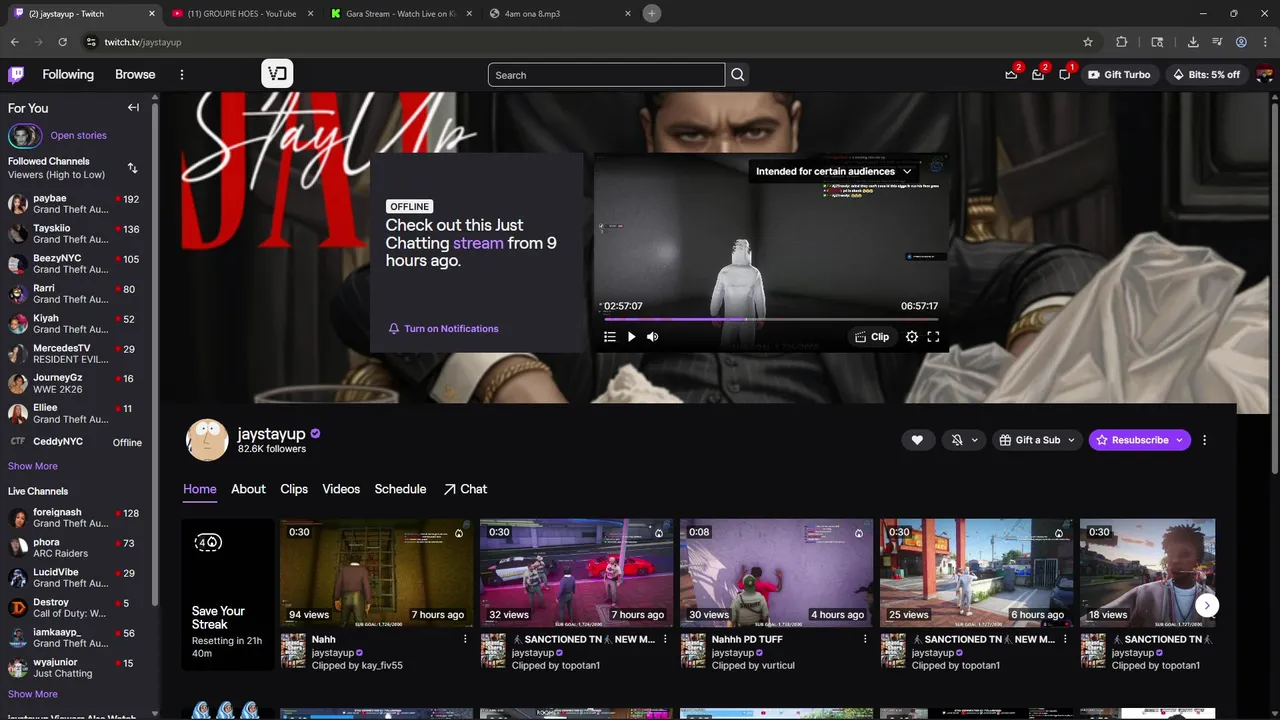Click the Bits: 5% off button
Screen dimensions: 1280x720
pos(1206,75)
